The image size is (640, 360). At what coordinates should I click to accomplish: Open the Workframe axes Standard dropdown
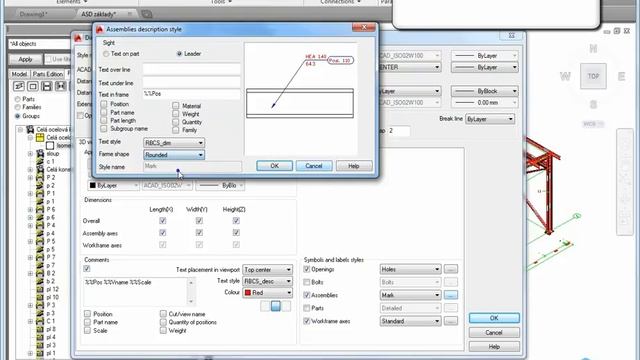click(x=410, y=321)
